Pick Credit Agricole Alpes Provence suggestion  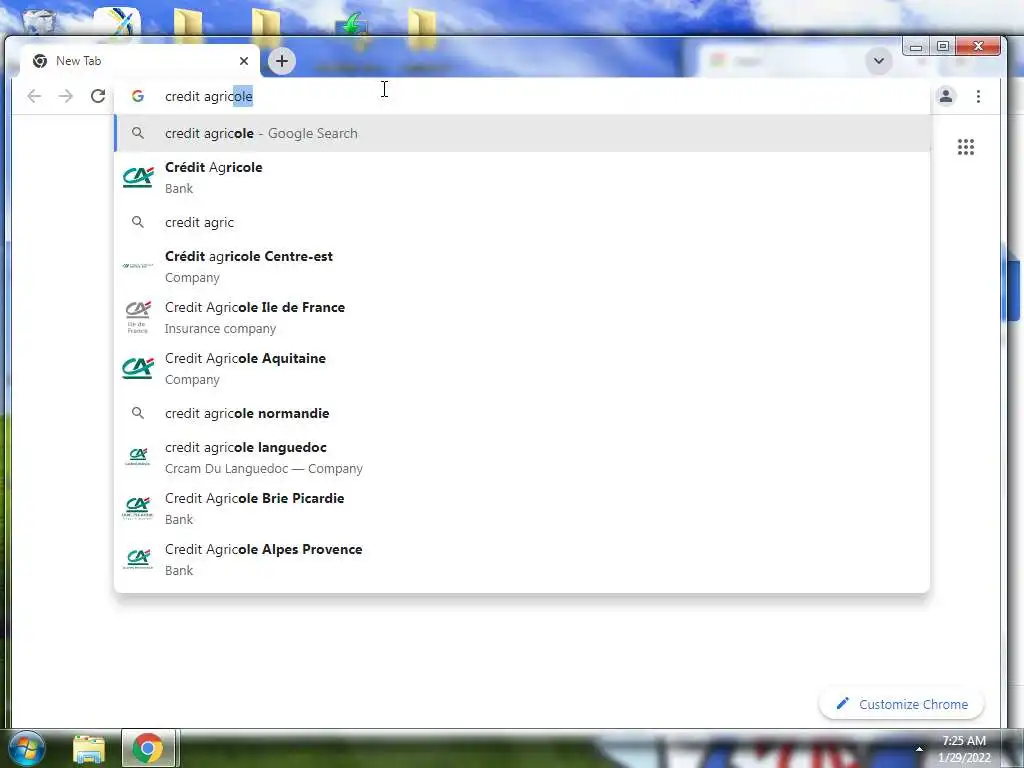522,560
